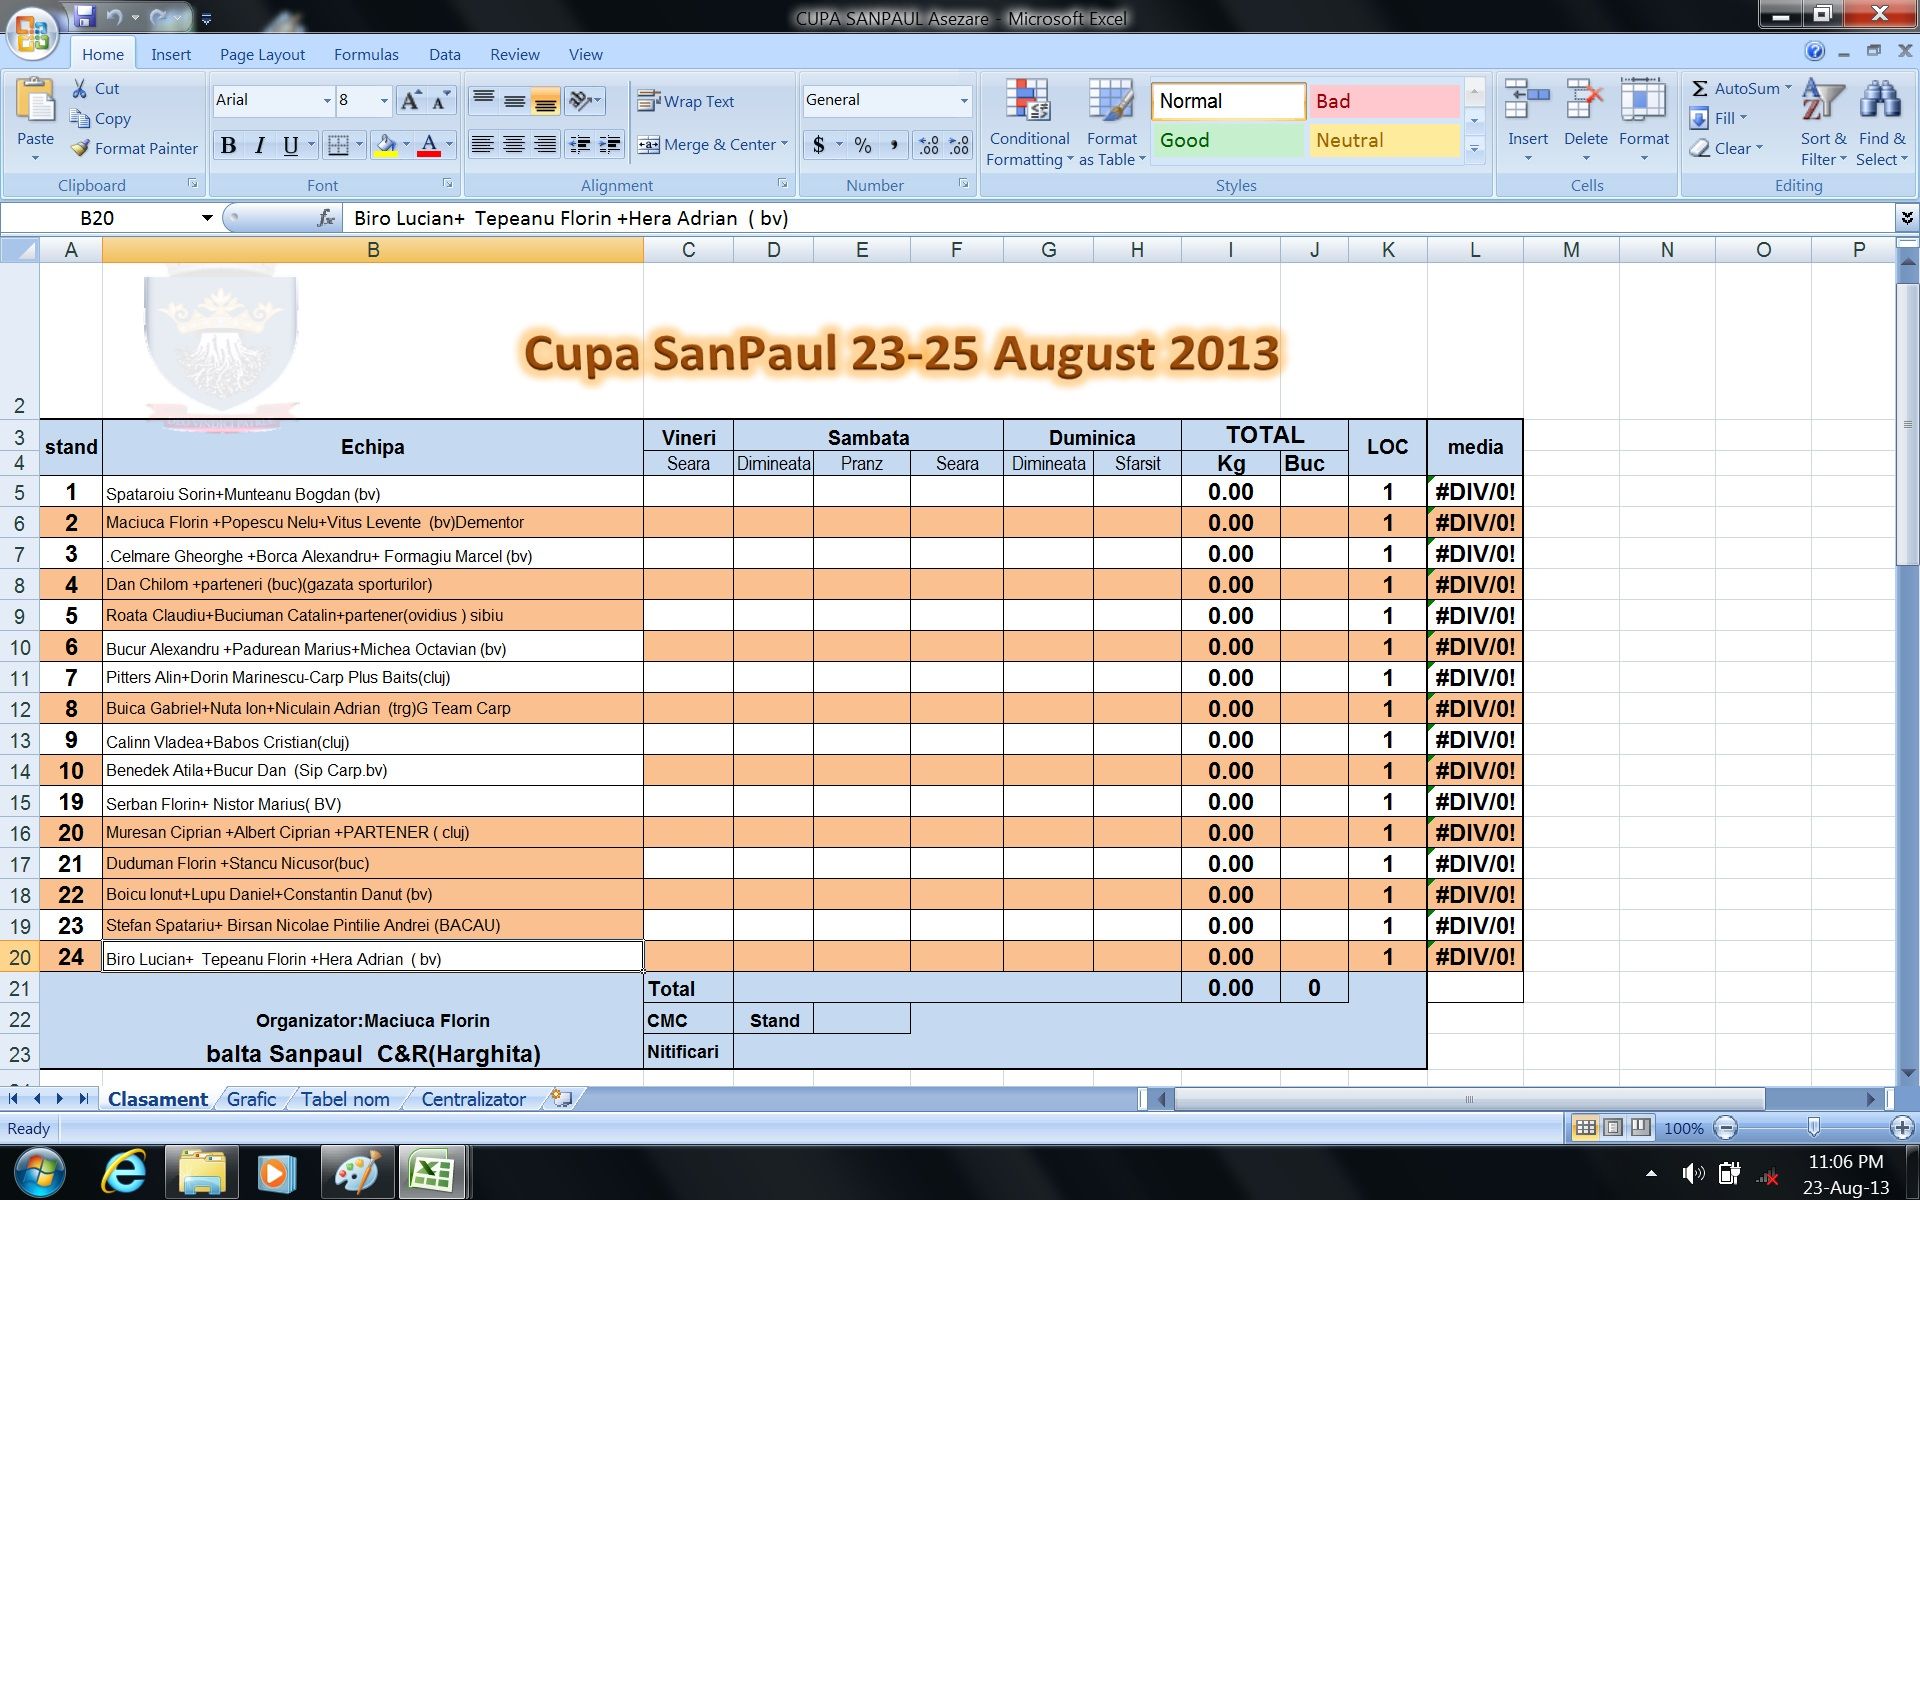This screenshot has width=1920, height=1689.
Task: Click the Format Painter brush icon
Action: tap(81, 148)
